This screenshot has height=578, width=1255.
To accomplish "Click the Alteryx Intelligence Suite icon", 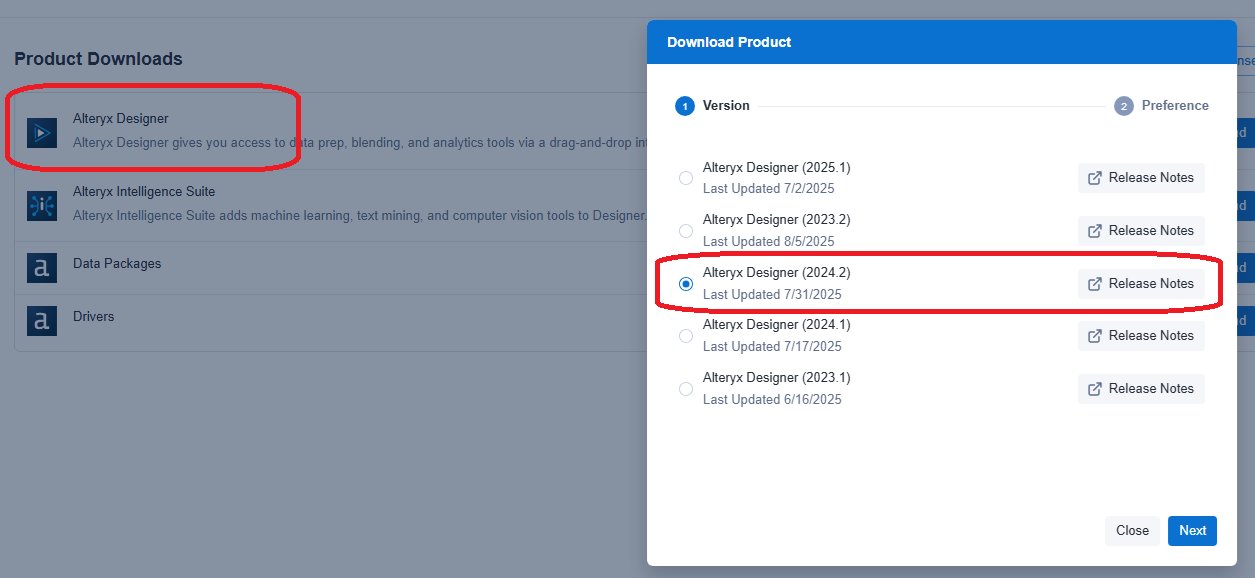I will coord(40,204).
